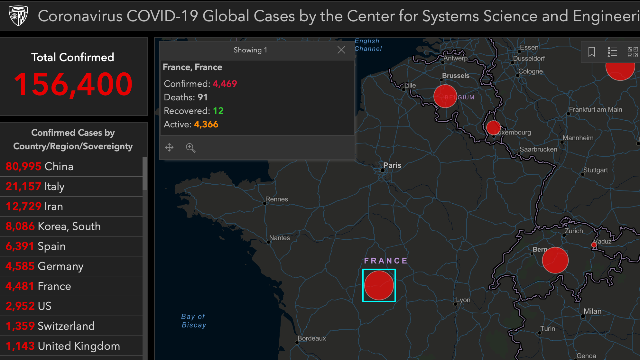Click the Johns Hopkins shield logo
Image resolution: width=640 pixels, height=360 pixels.
[19, 16]
